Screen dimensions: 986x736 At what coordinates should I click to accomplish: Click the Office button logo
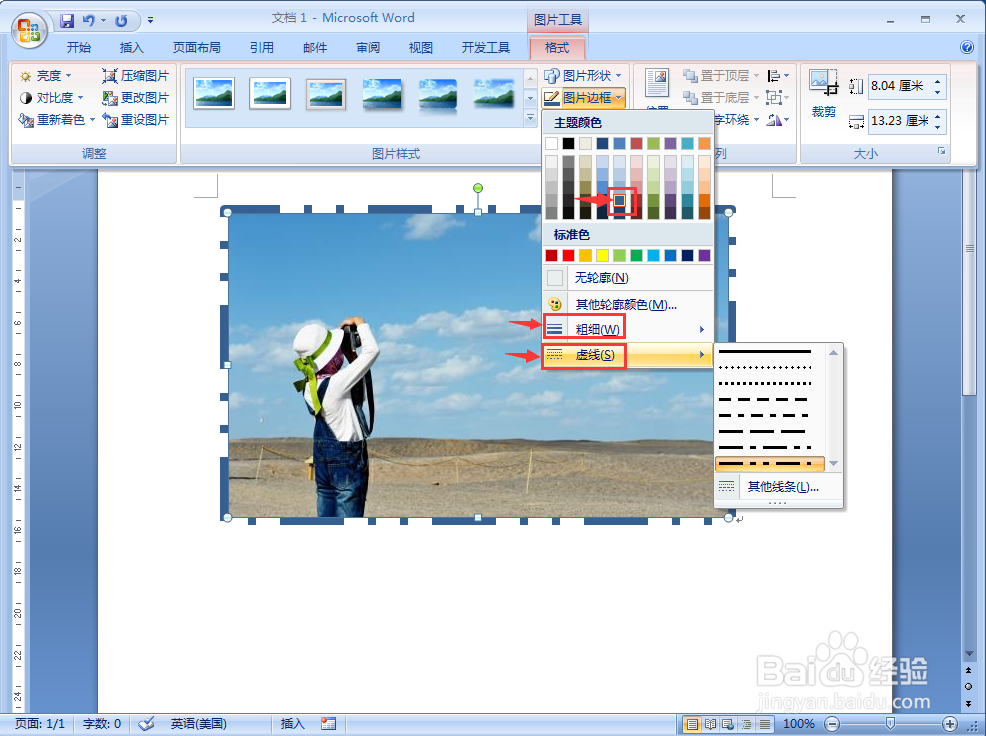pos(30,30)
